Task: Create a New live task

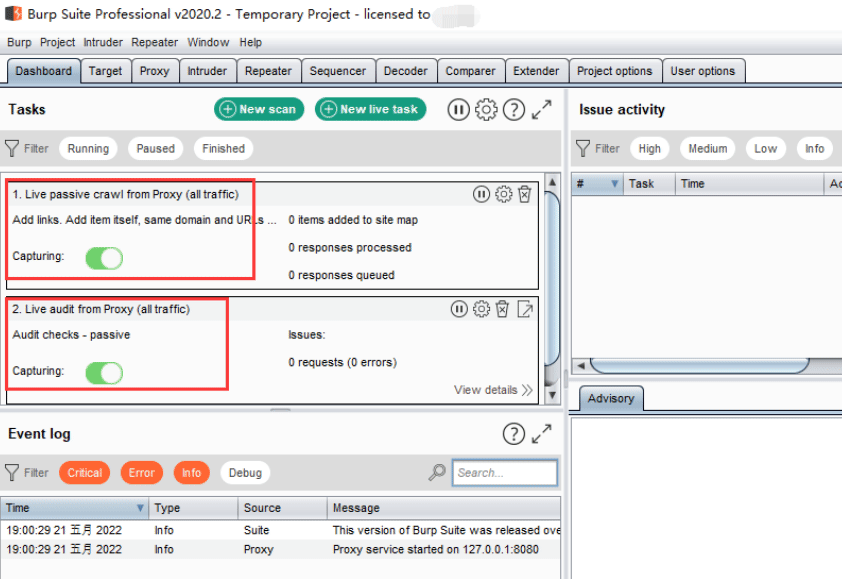Action: pos(370,109)
